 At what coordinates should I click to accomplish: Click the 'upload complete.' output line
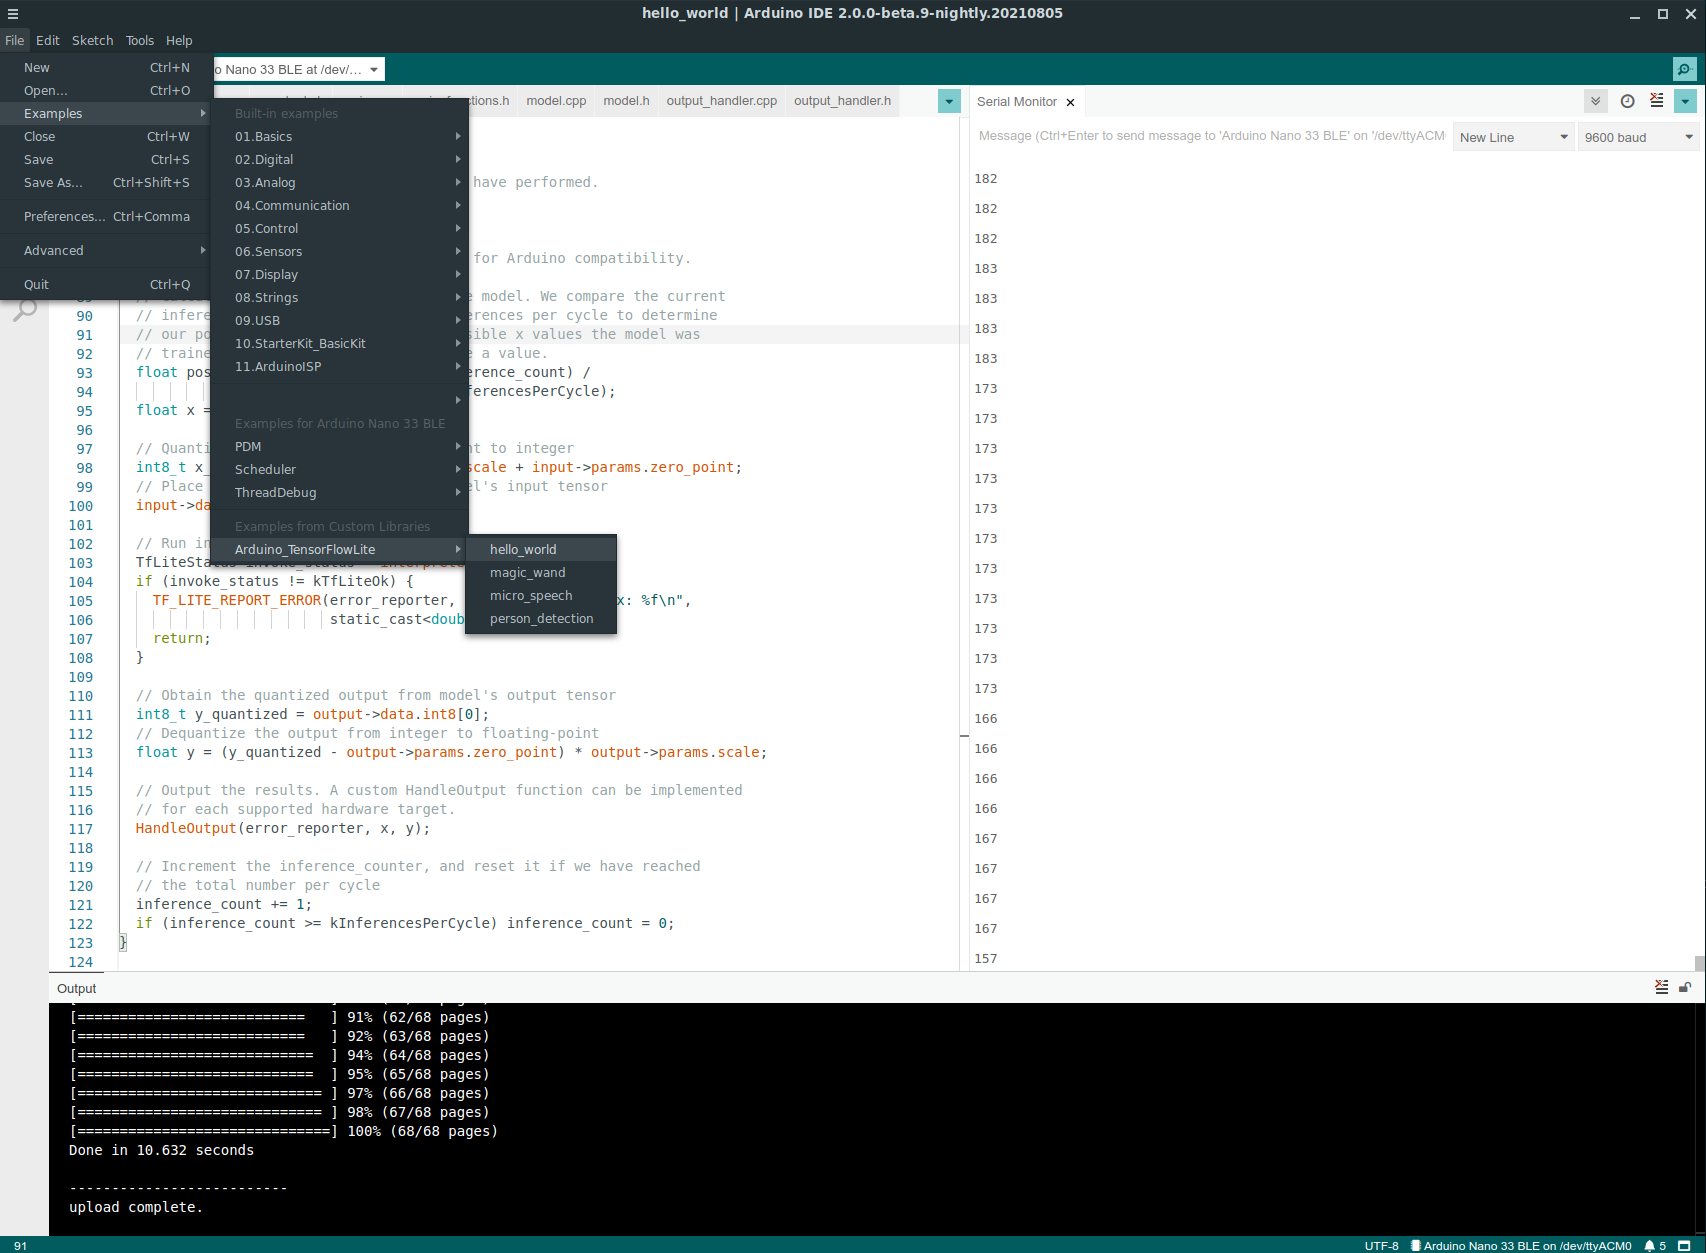[x=136, y=1207]
